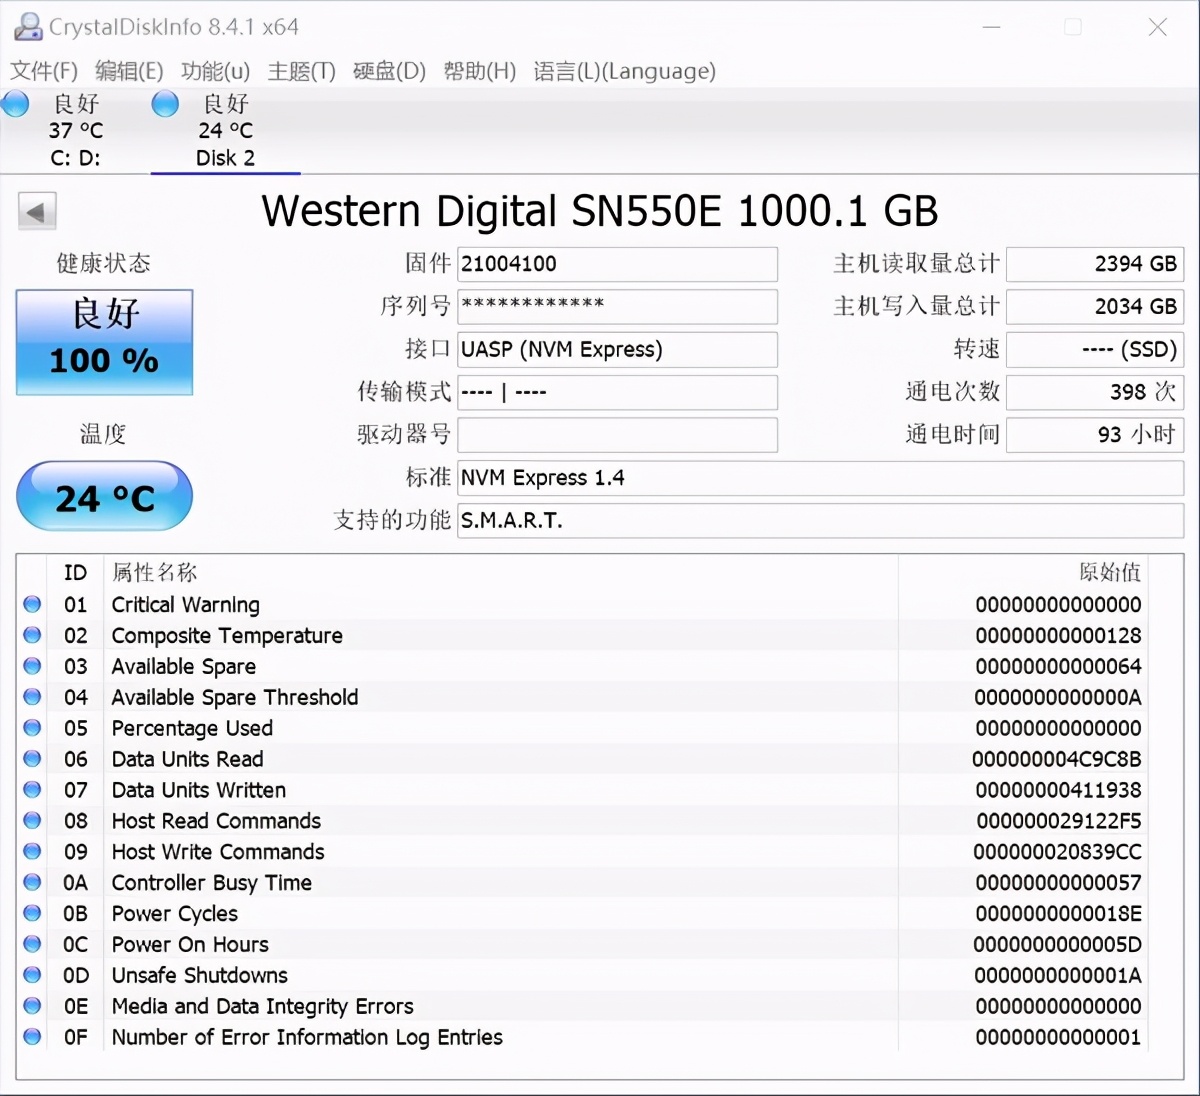Click host writes total value 2034 GB
This screenshot has height=1096, width=1200.
click(1095, 306)
